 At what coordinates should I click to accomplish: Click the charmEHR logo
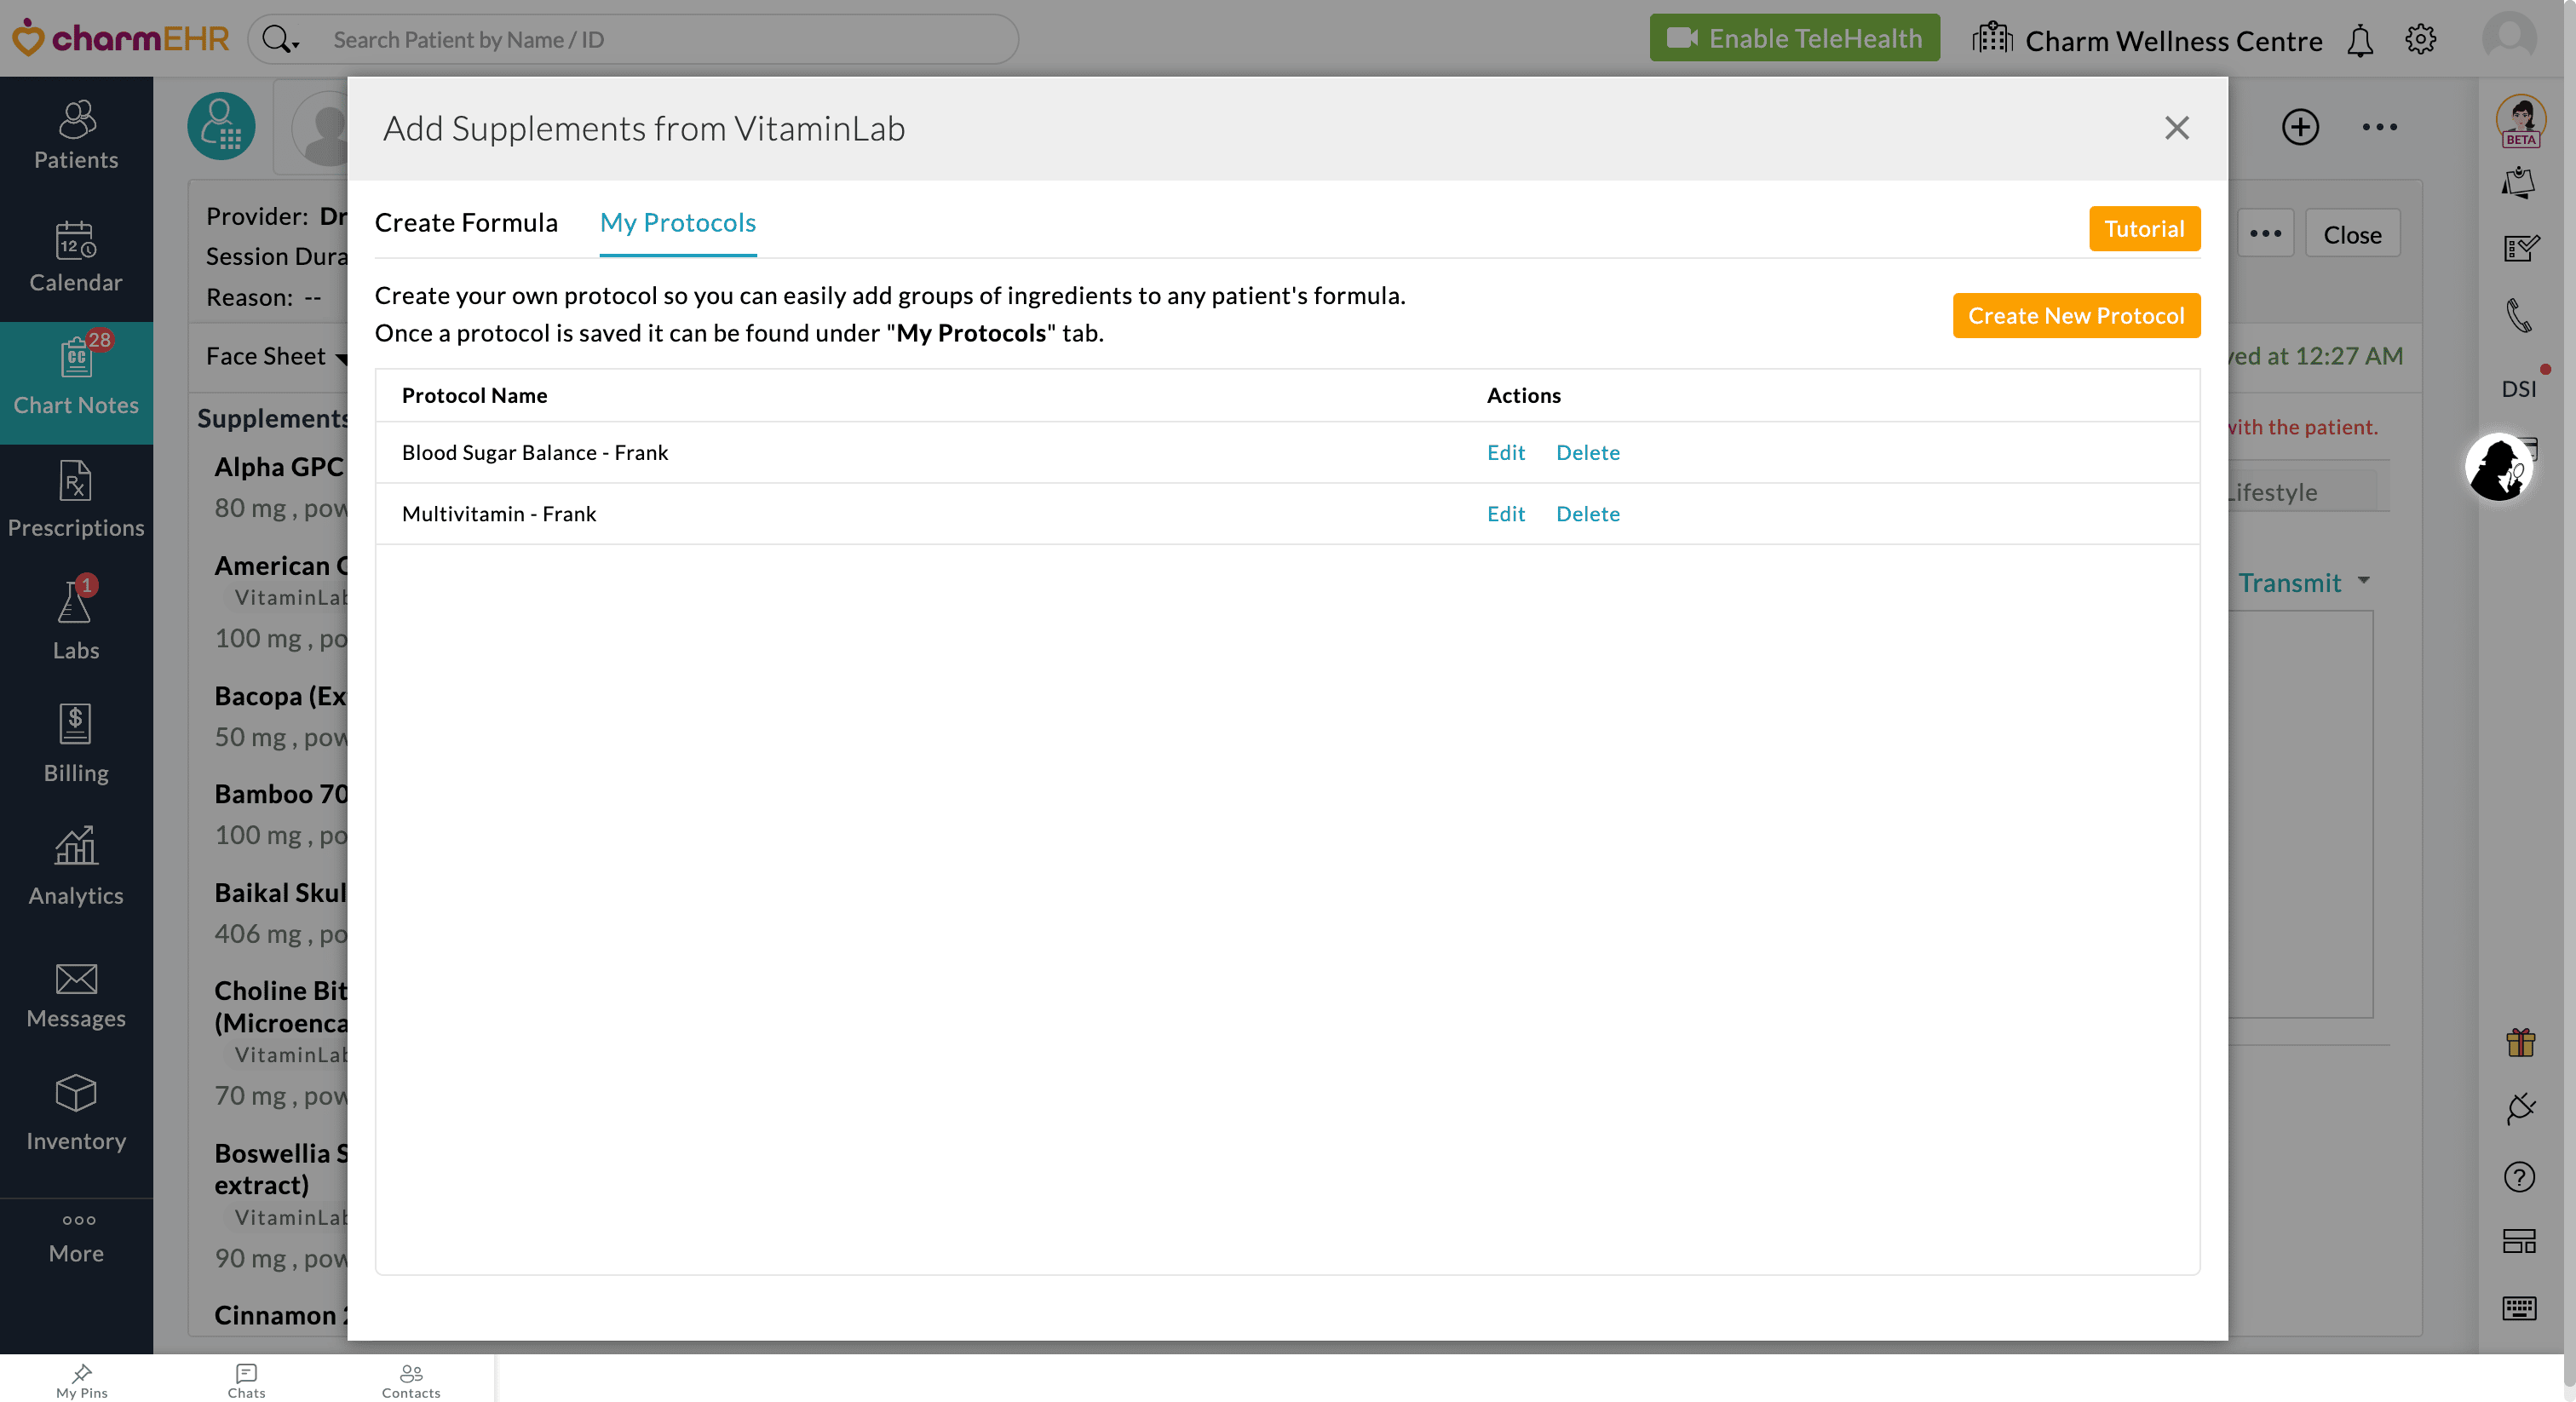(x=120, y=38)
